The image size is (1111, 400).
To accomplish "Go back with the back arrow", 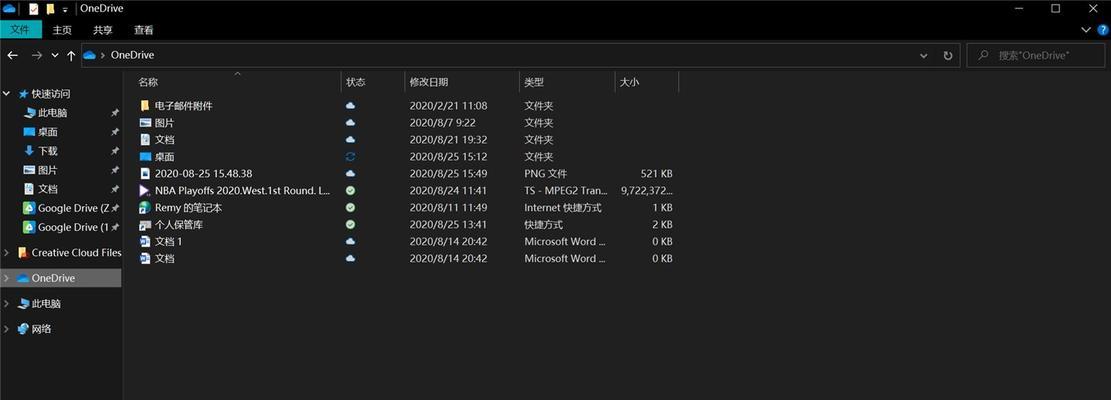I will [x=13, y=55].
